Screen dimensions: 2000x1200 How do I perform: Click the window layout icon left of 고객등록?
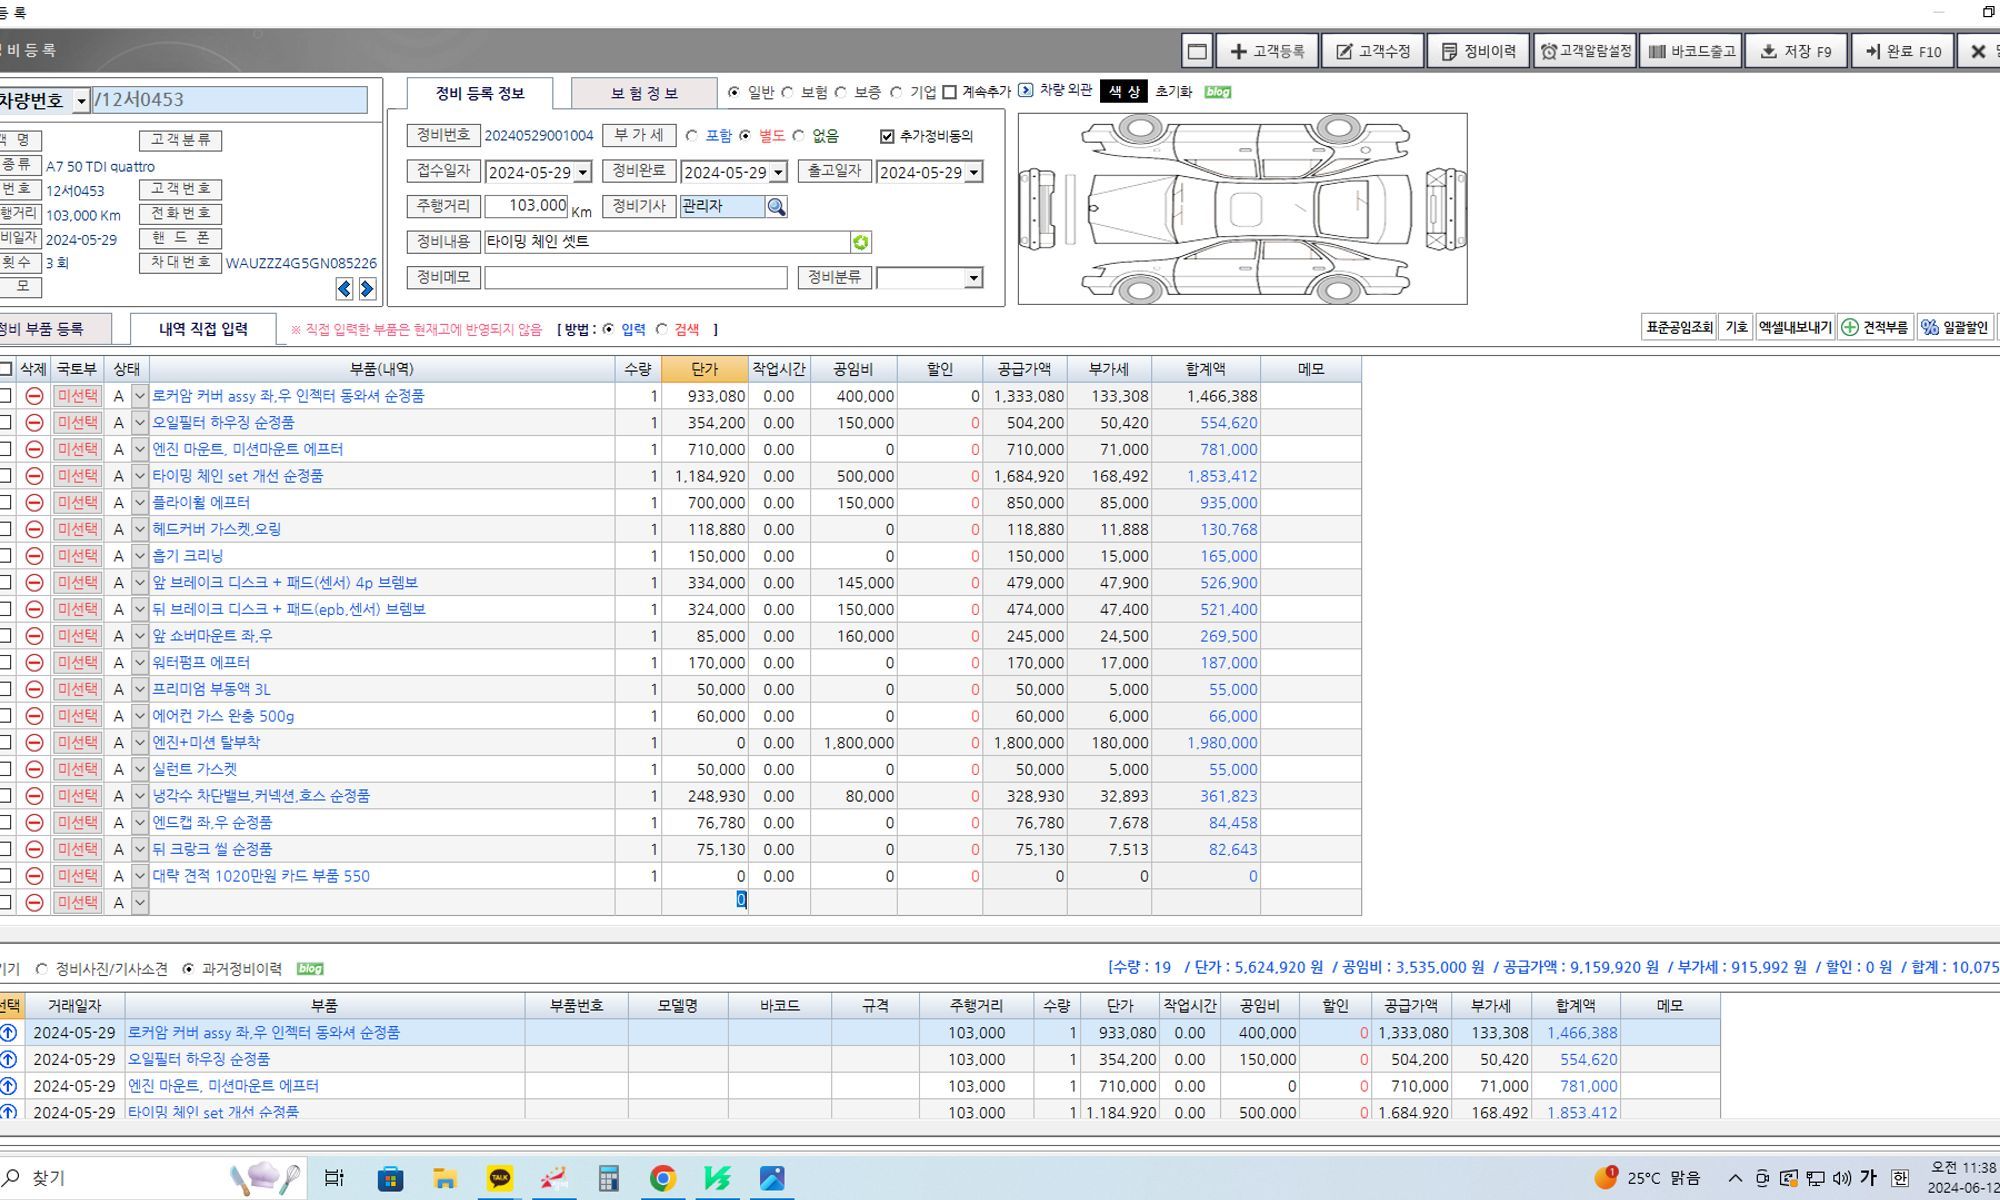1196,51
